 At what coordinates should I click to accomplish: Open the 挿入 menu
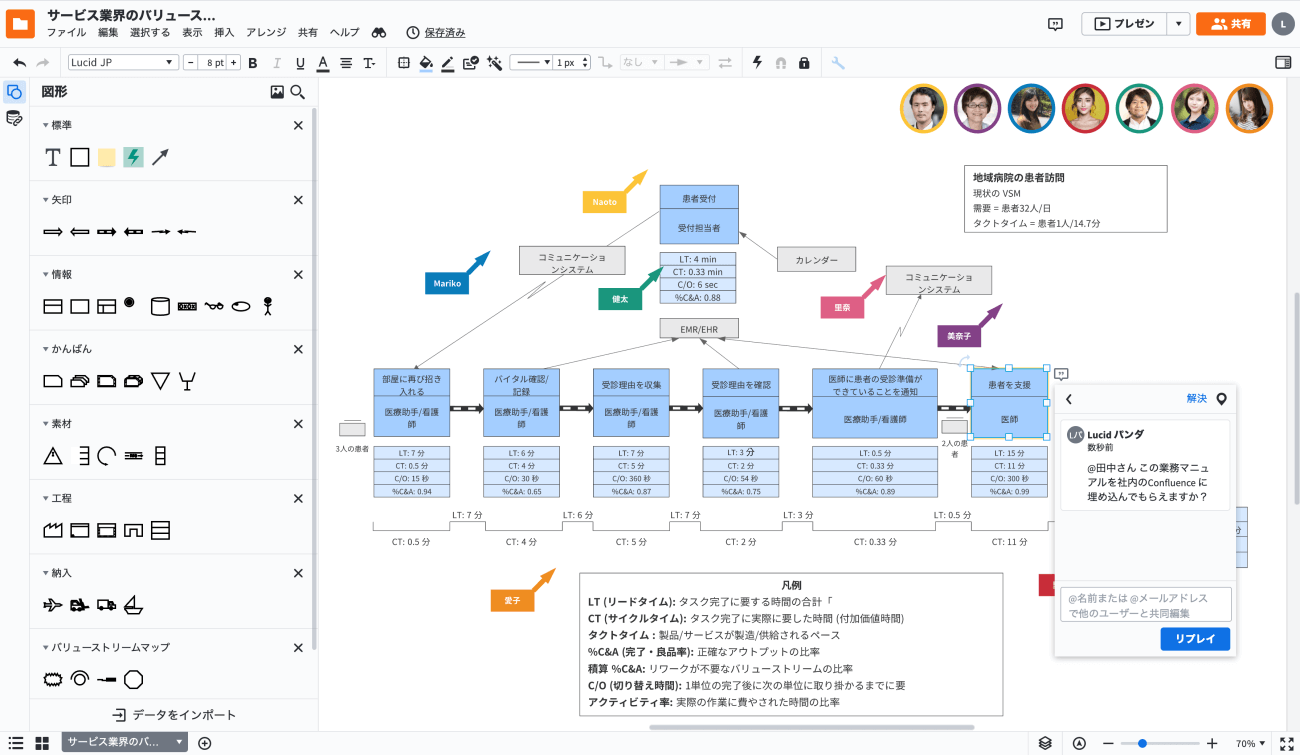tap(224, 32)
